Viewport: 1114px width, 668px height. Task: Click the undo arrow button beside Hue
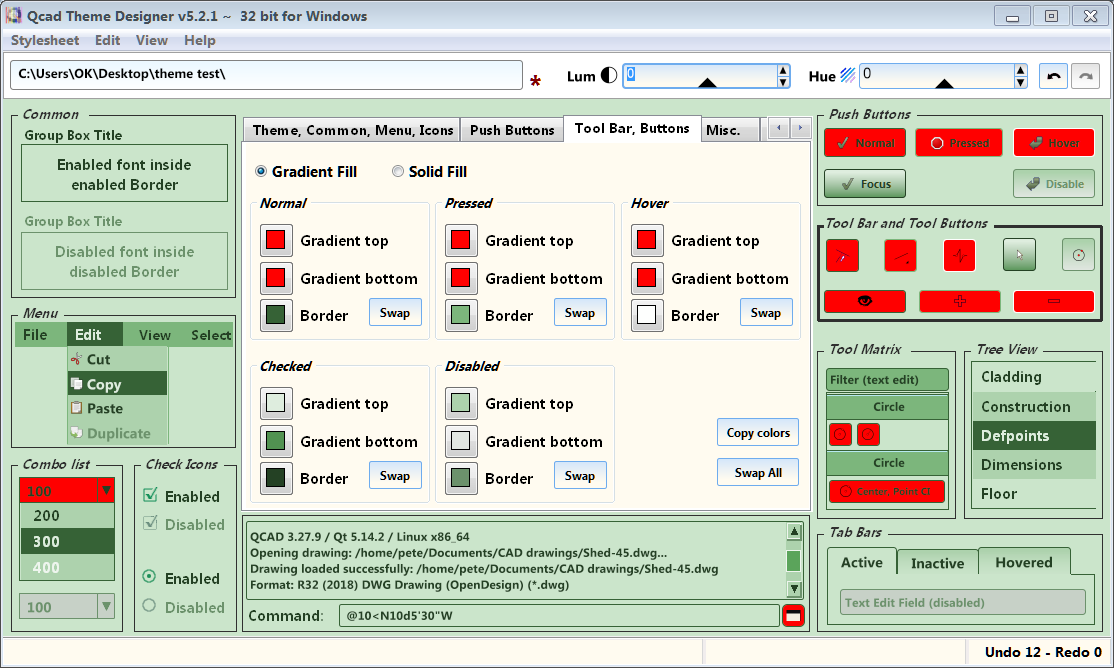click(x=1053, y=76)
